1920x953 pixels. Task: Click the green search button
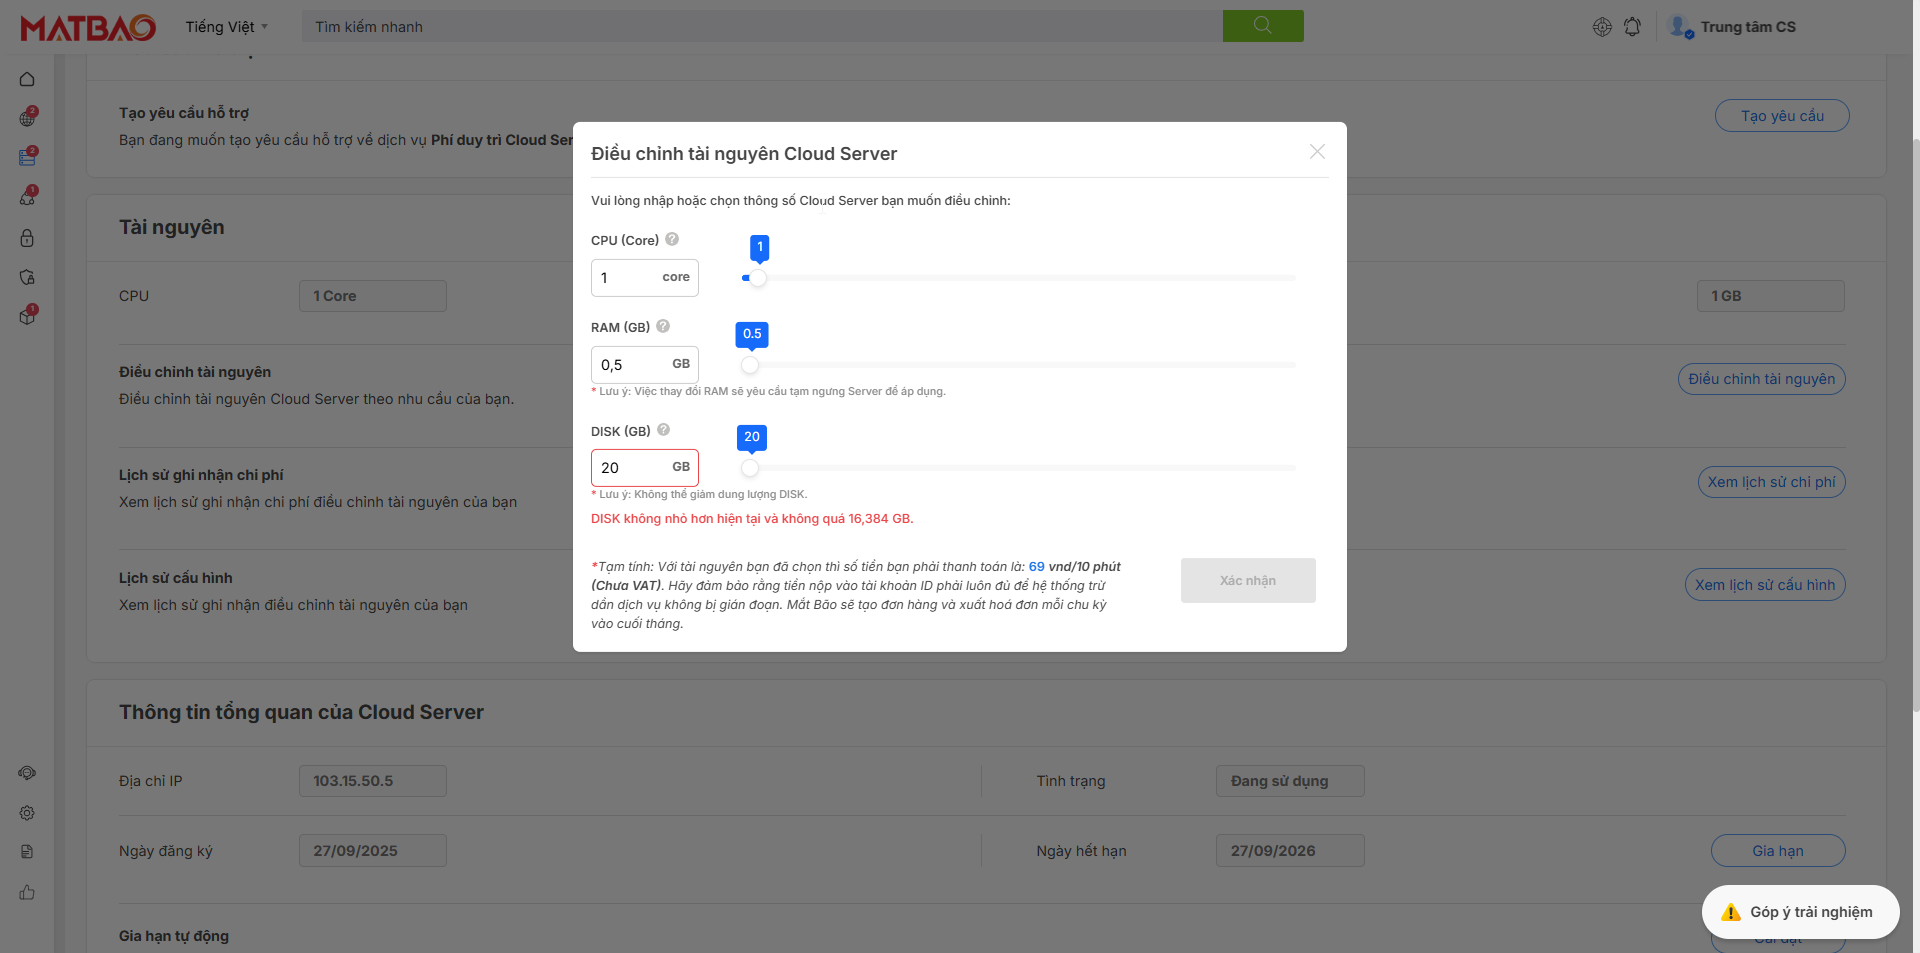(1262, 26)
